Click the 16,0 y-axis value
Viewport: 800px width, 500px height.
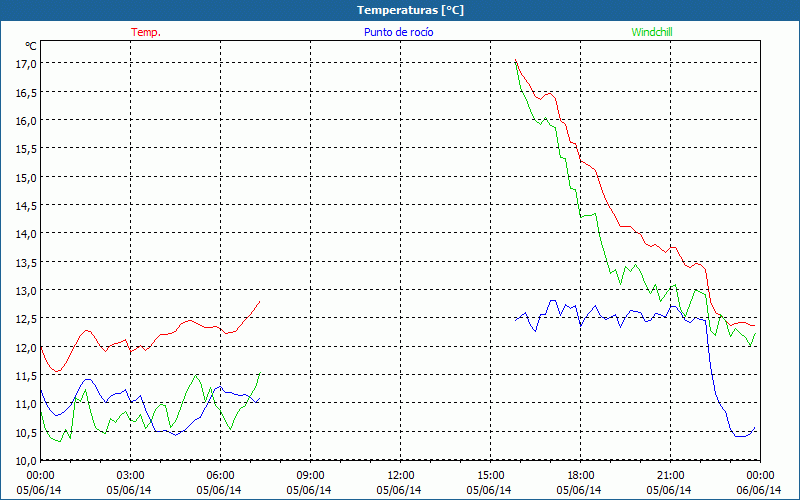click(x=27, y=120)
